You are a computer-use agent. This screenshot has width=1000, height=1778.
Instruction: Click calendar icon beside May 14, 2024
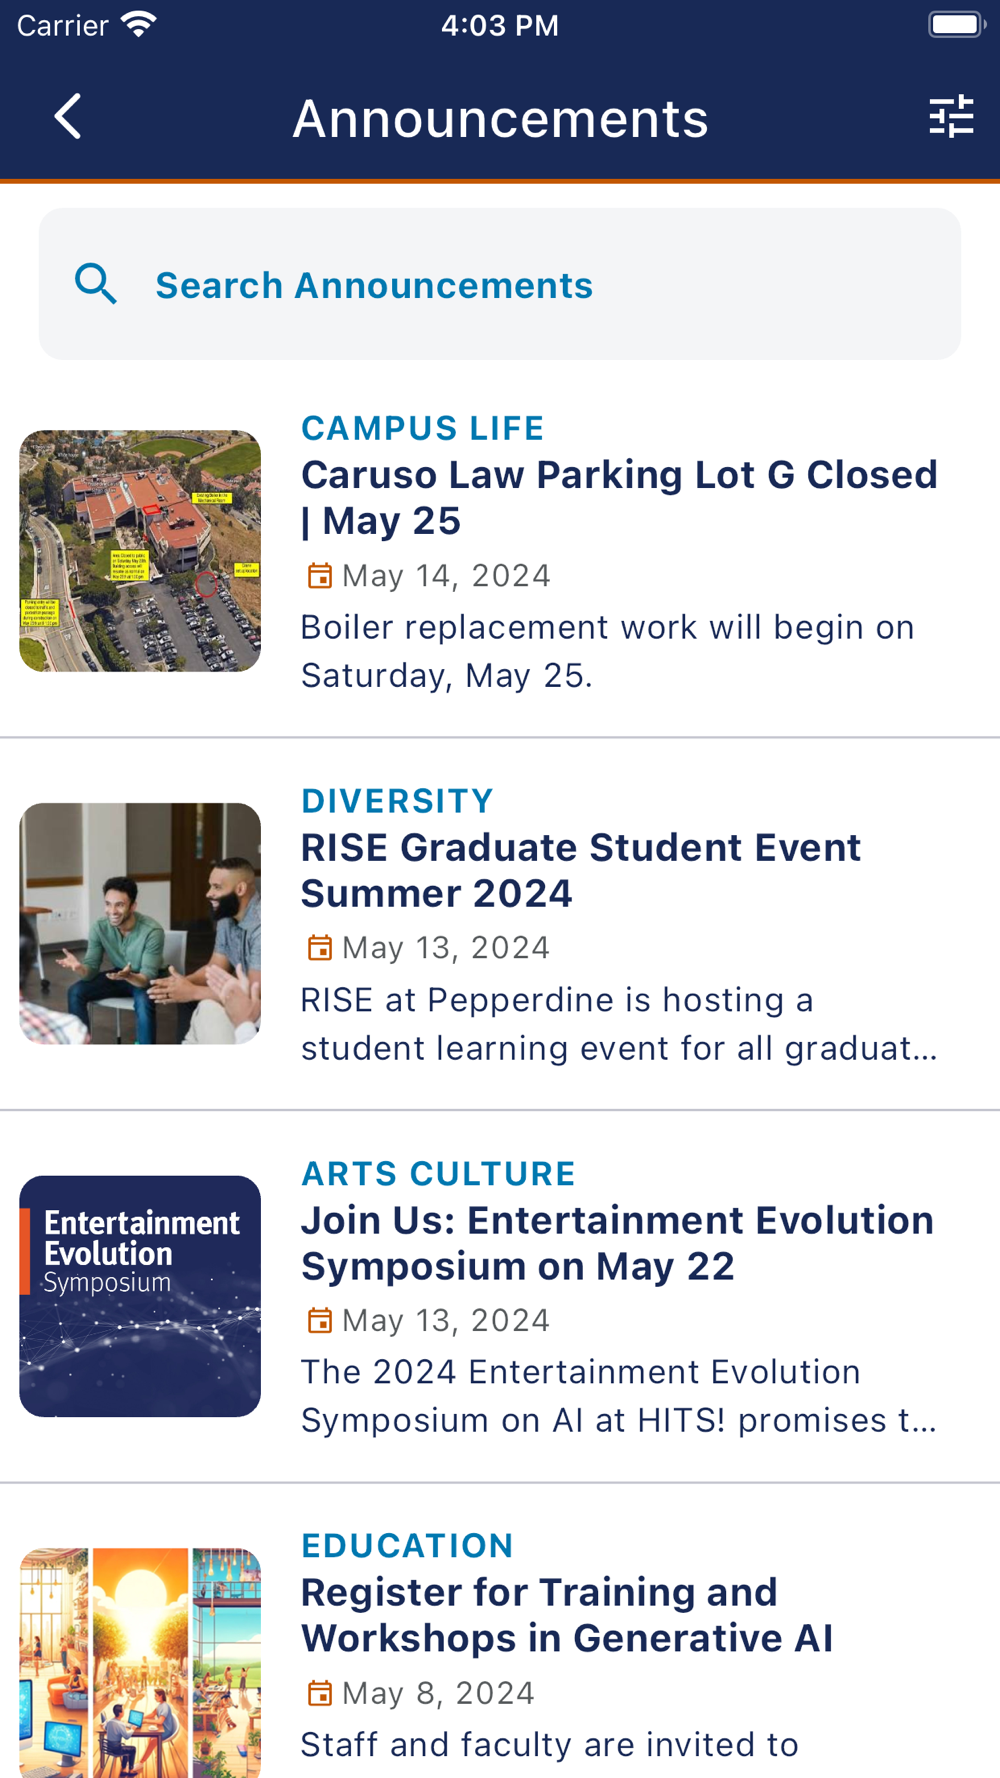point(319,576)
